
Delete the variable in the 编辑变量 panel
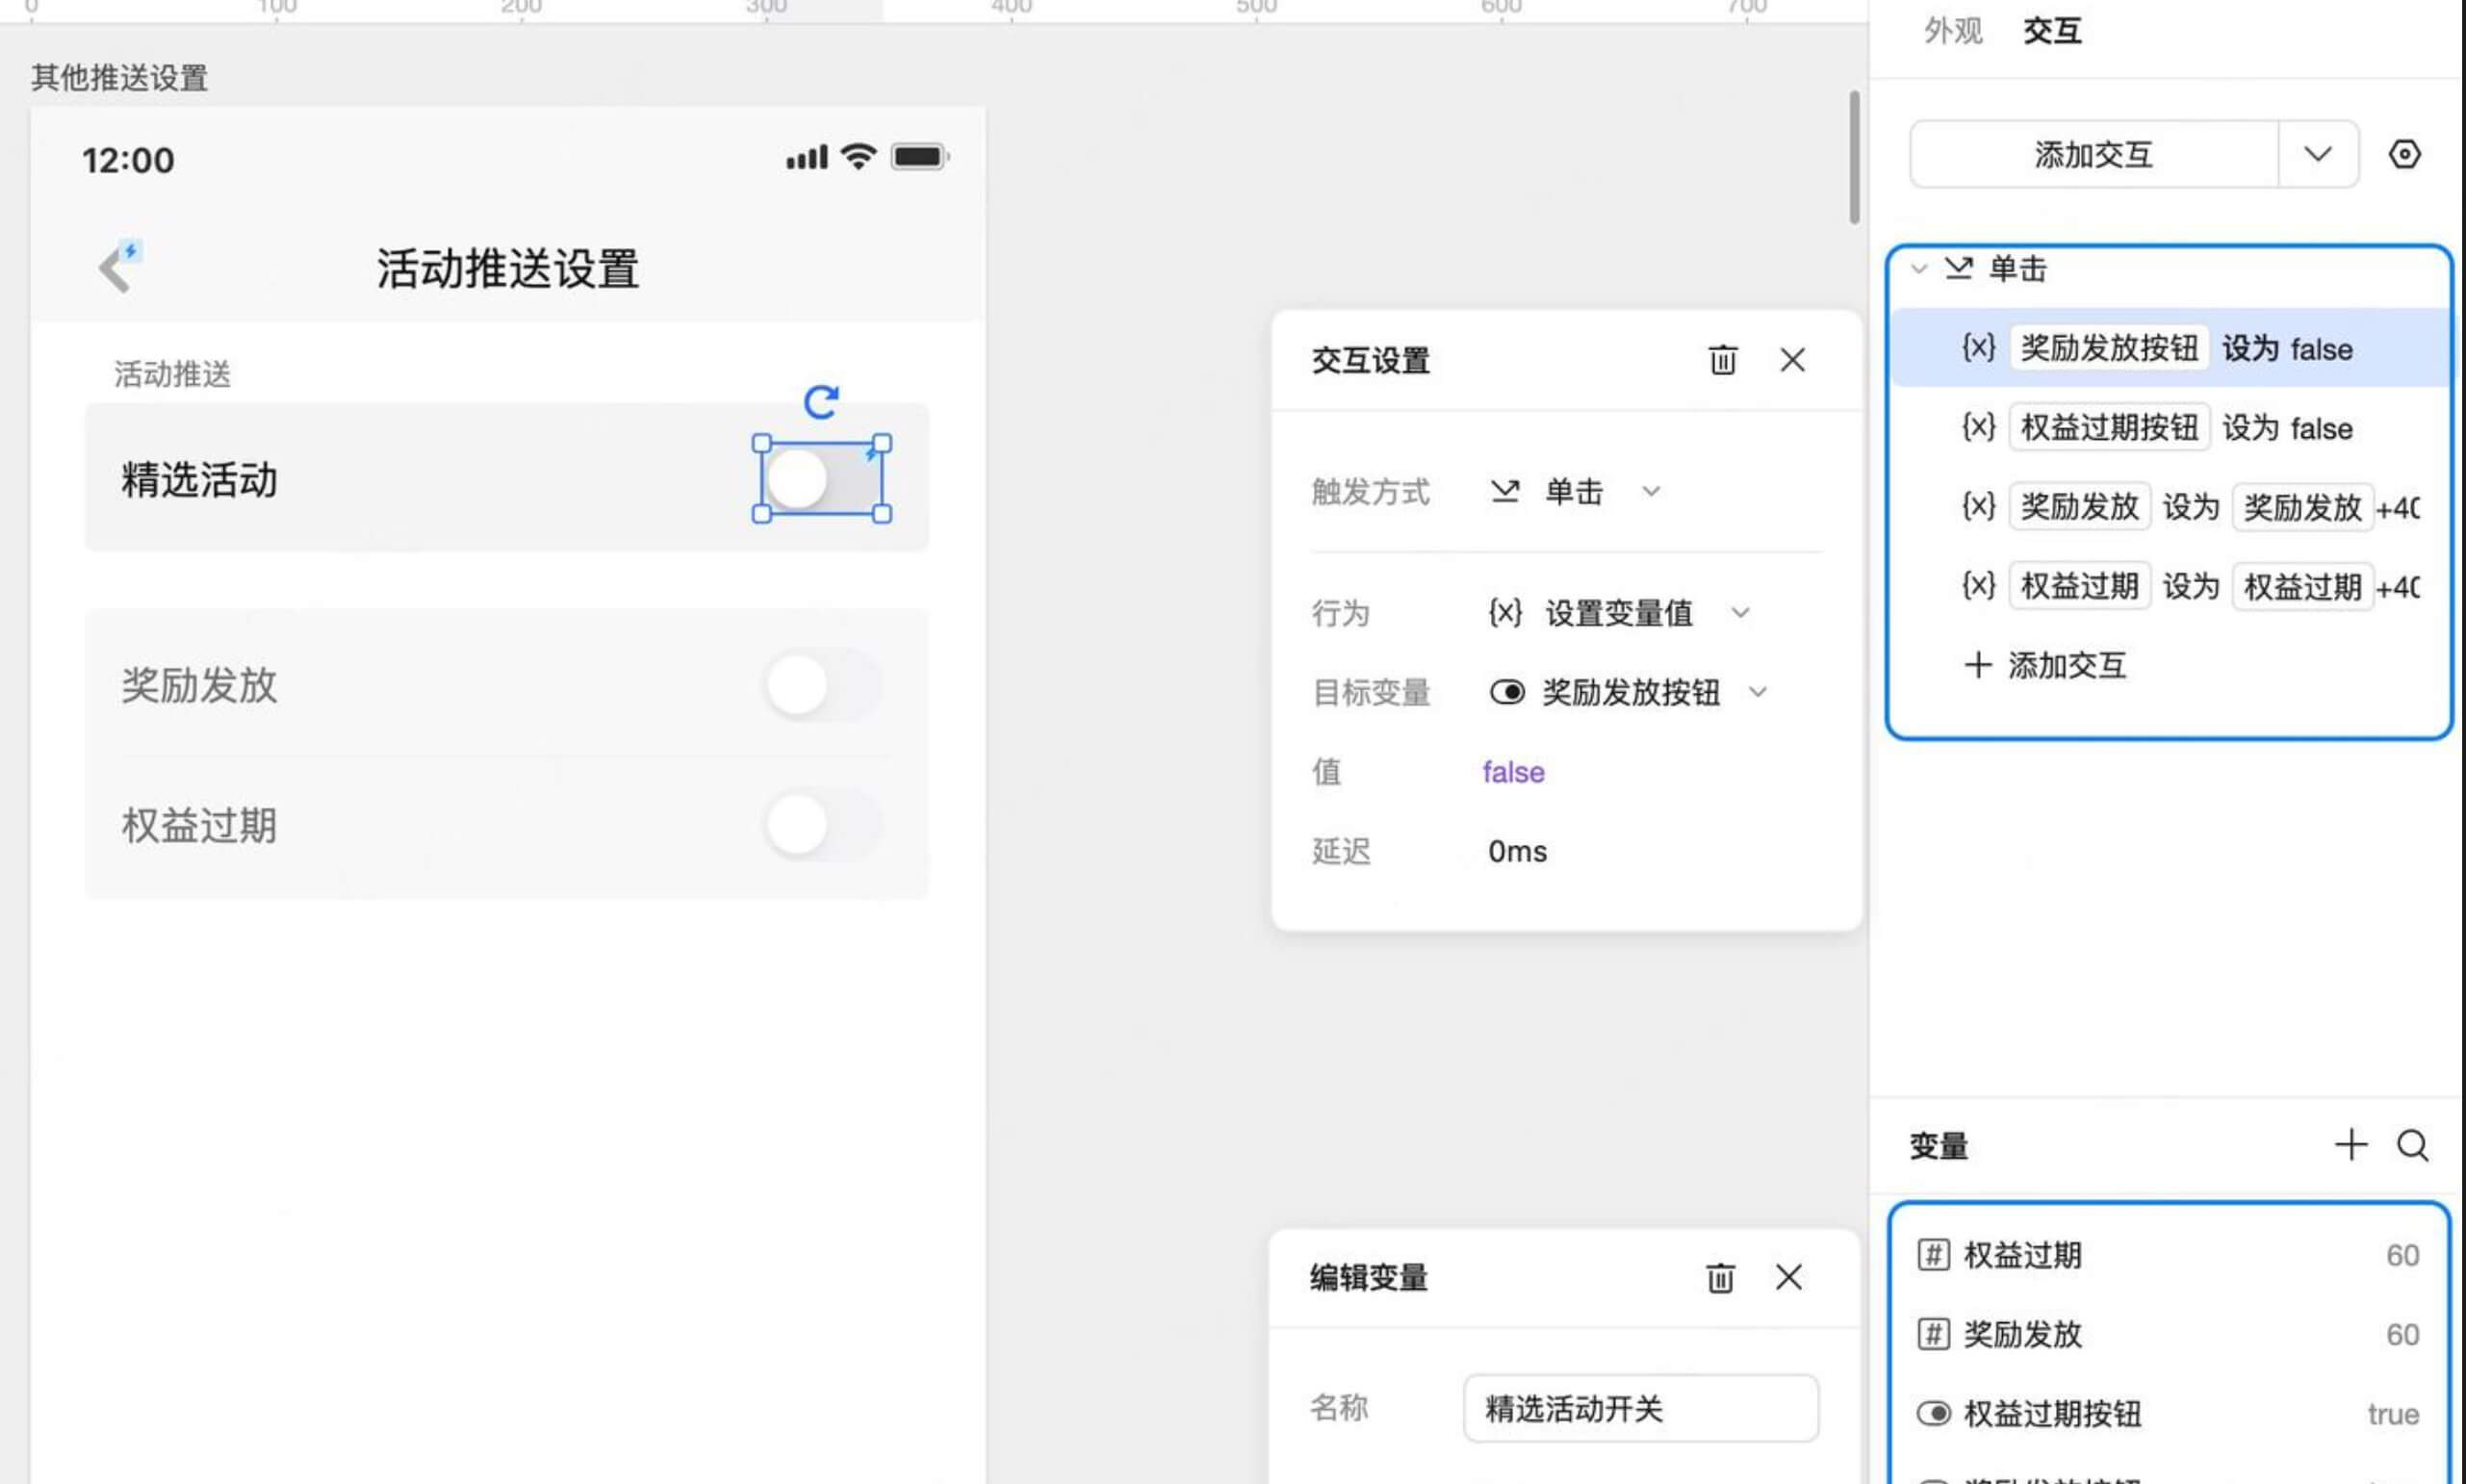point(1720,1277)
